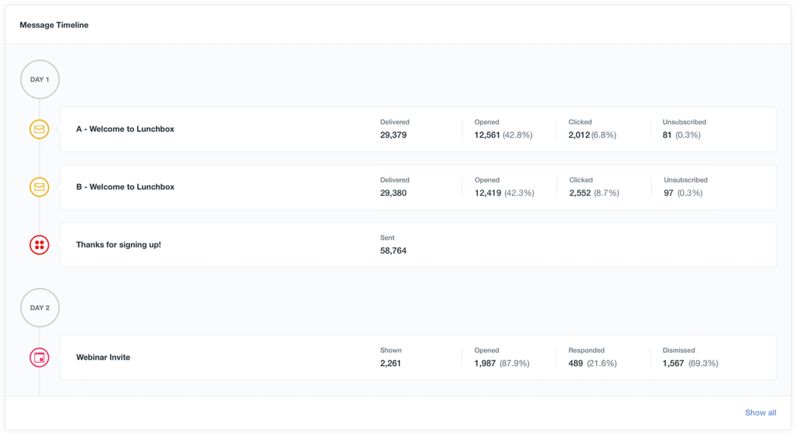Click the email icon for A - Welcome to Lunchbox
800x435 pixels.
click(39, 129)
